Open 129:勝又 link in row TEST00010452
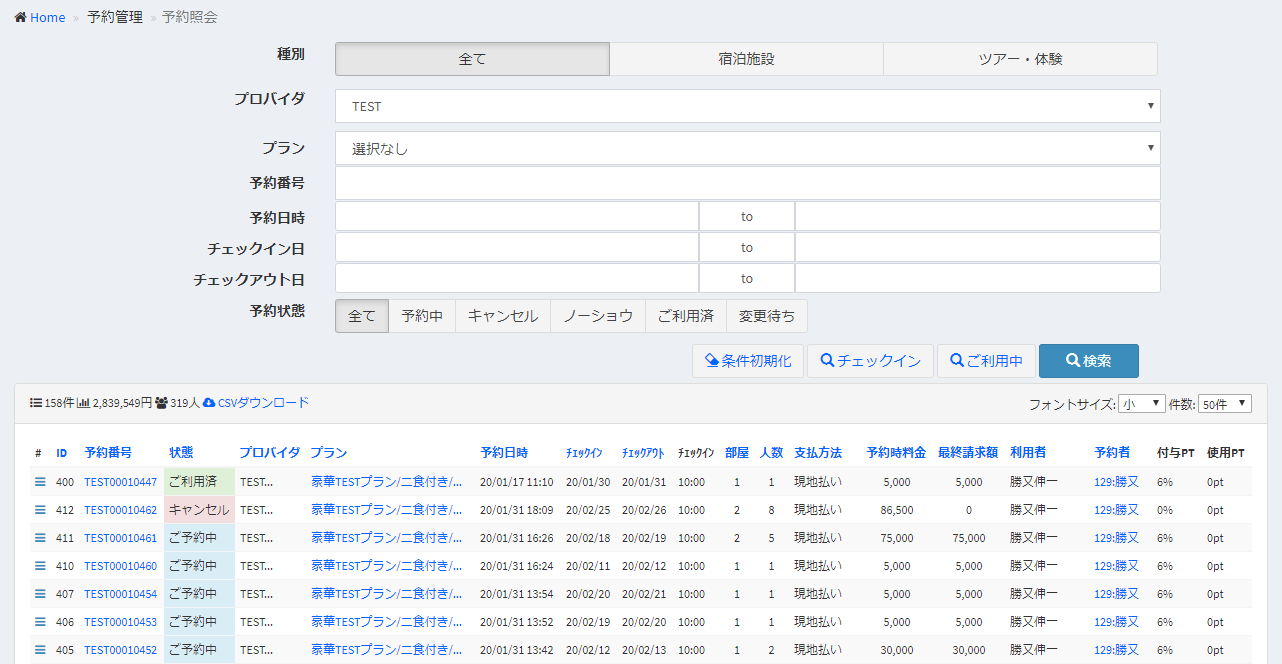Viewport: 1282px width, 664px height. pos(1117,650)
